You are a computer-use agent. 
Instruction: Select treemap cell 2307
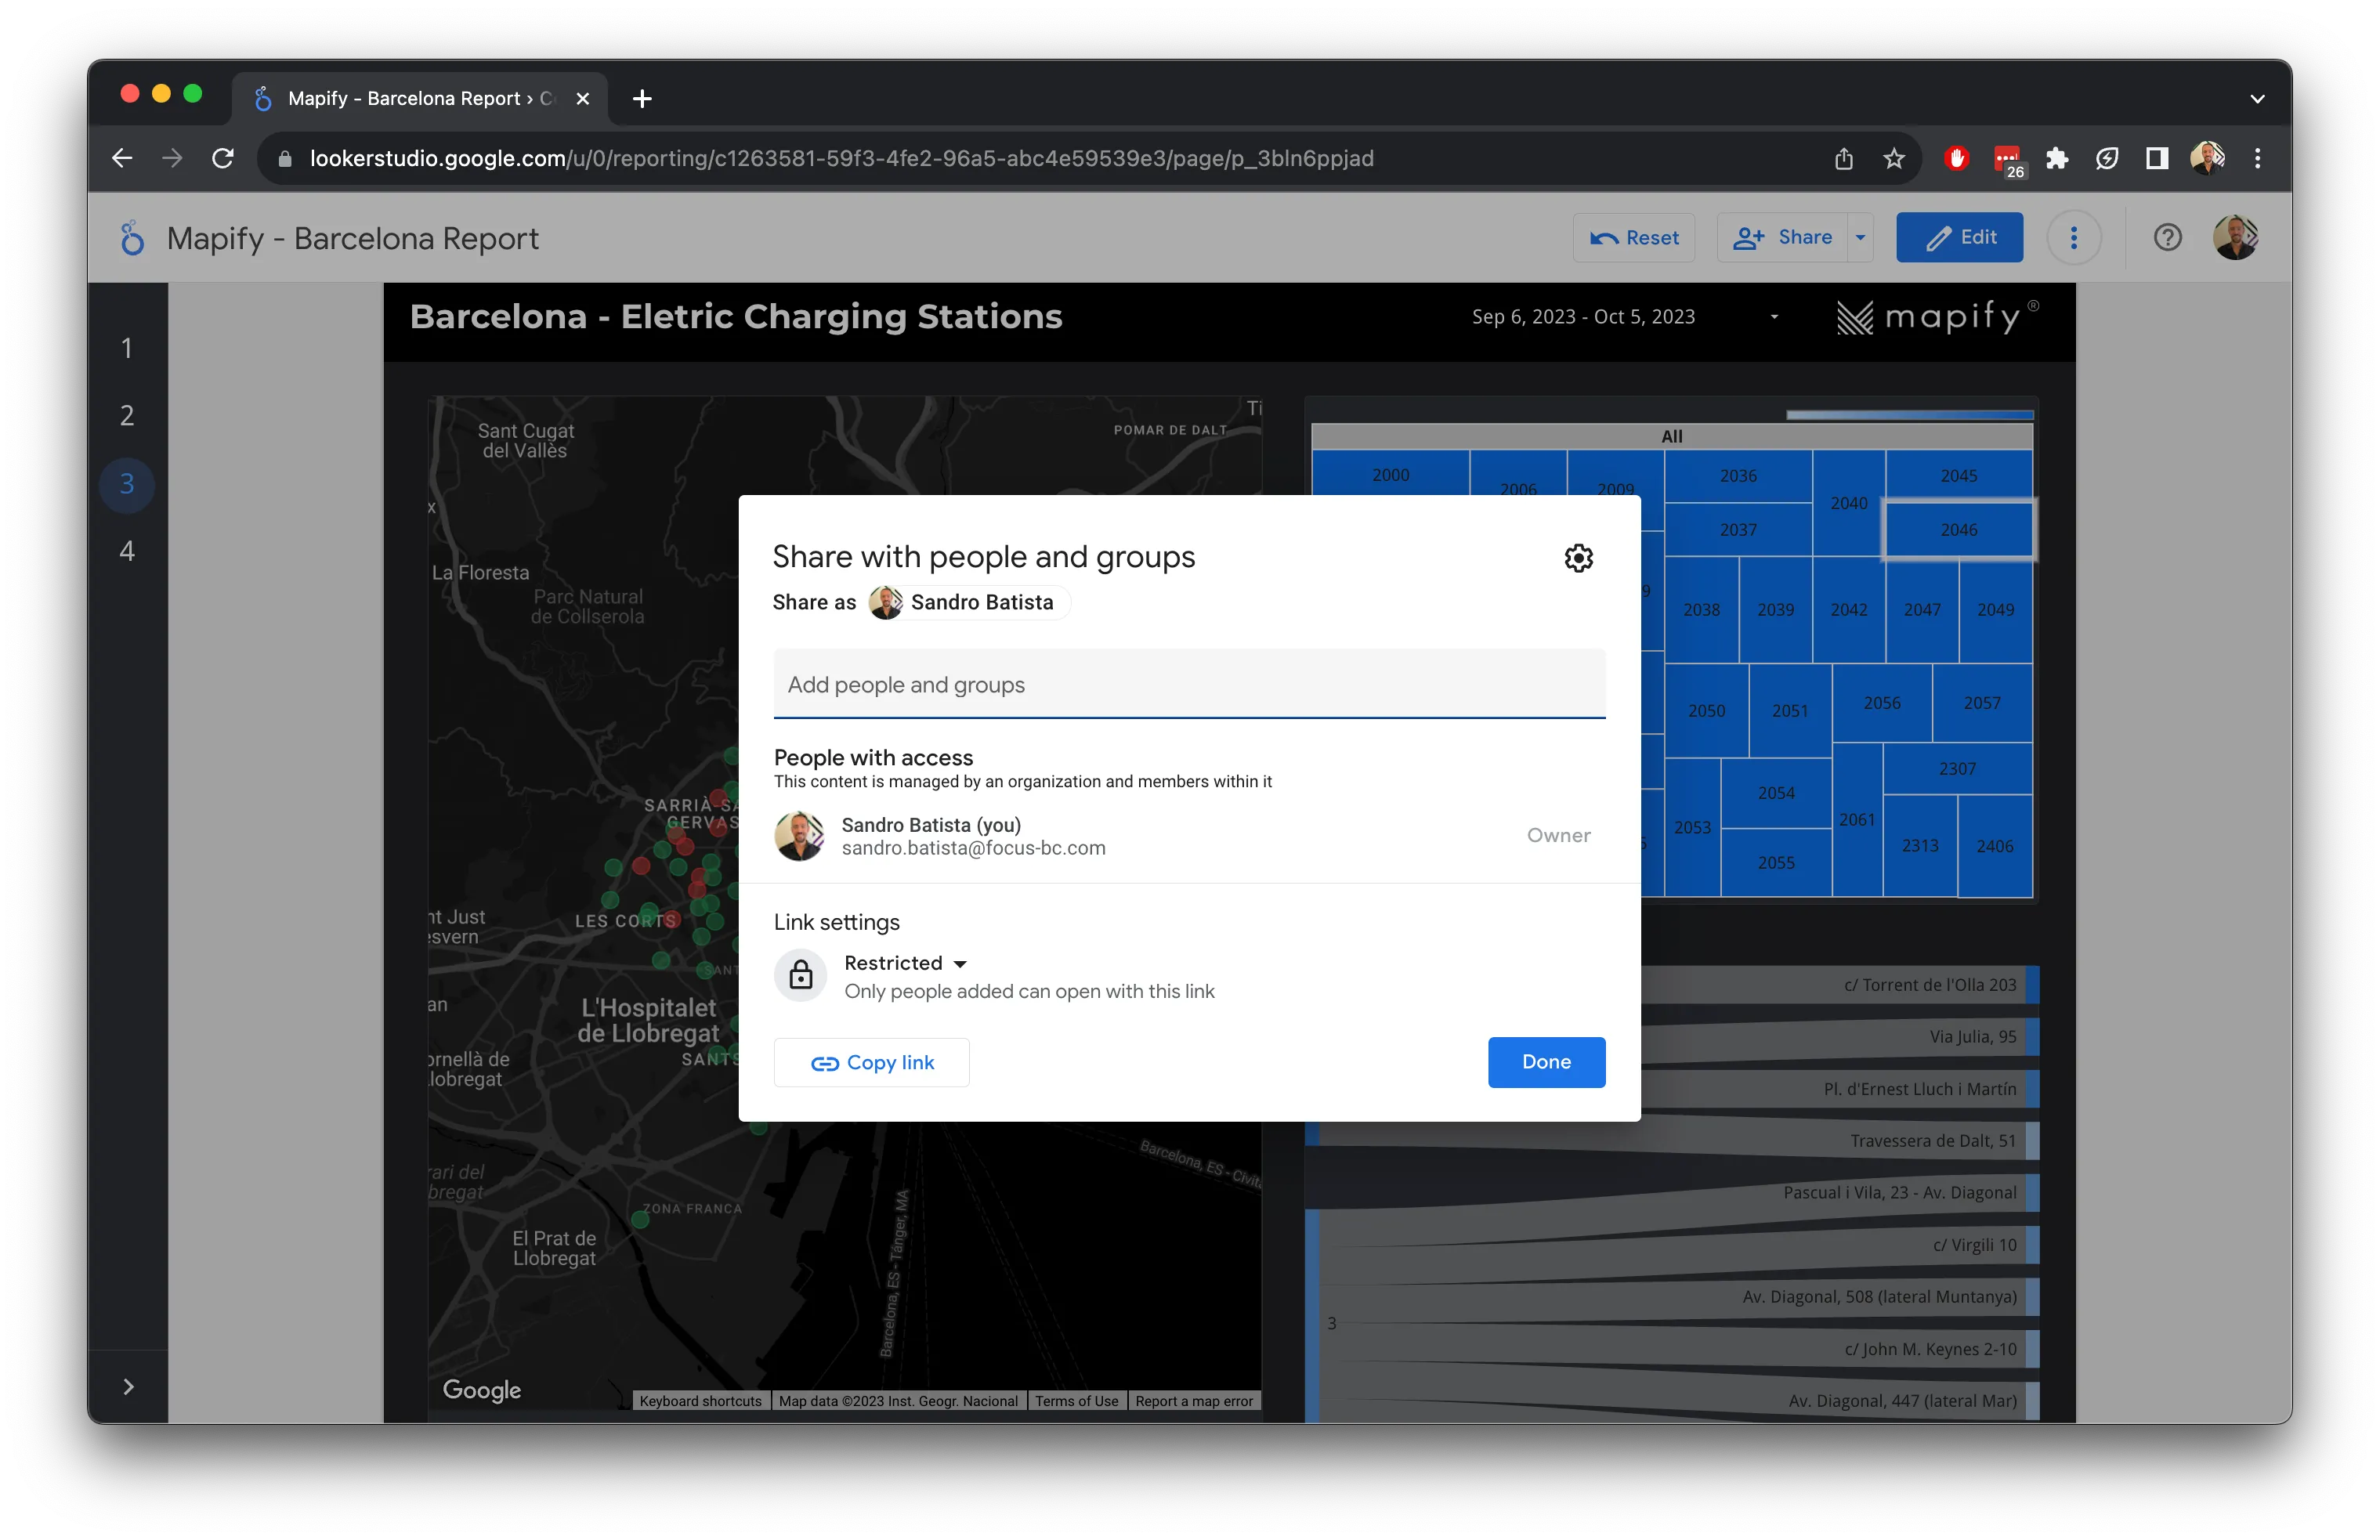[x=1957, y=769]
